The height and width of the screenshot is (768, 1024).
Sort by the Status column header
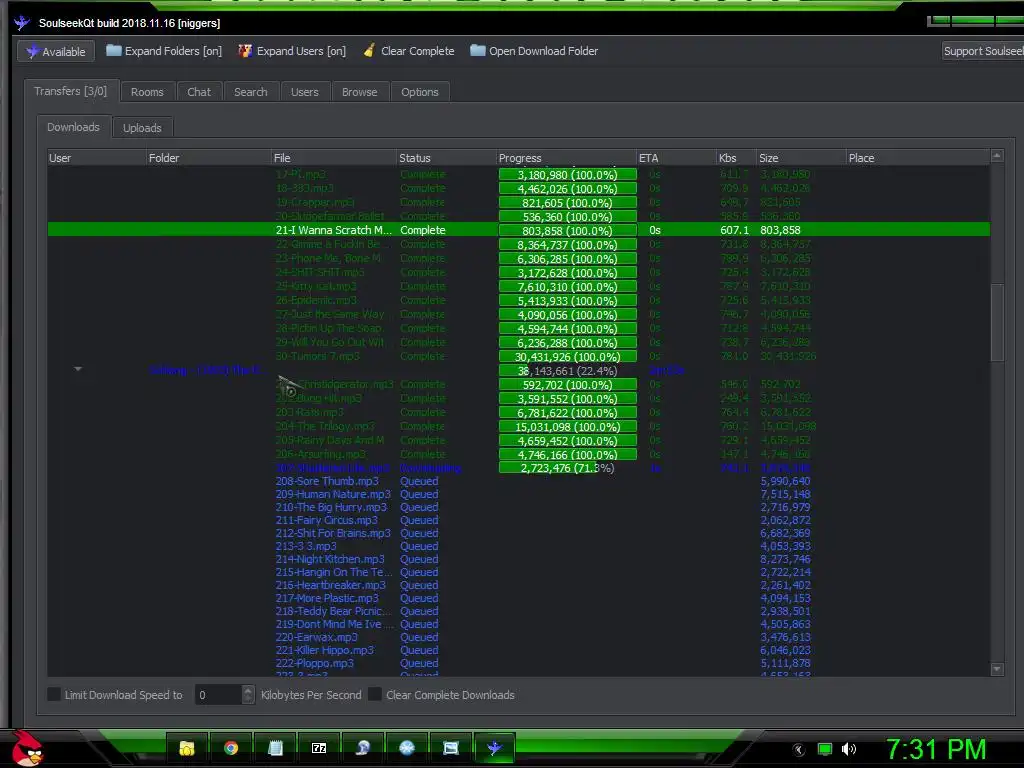(447, 158)
